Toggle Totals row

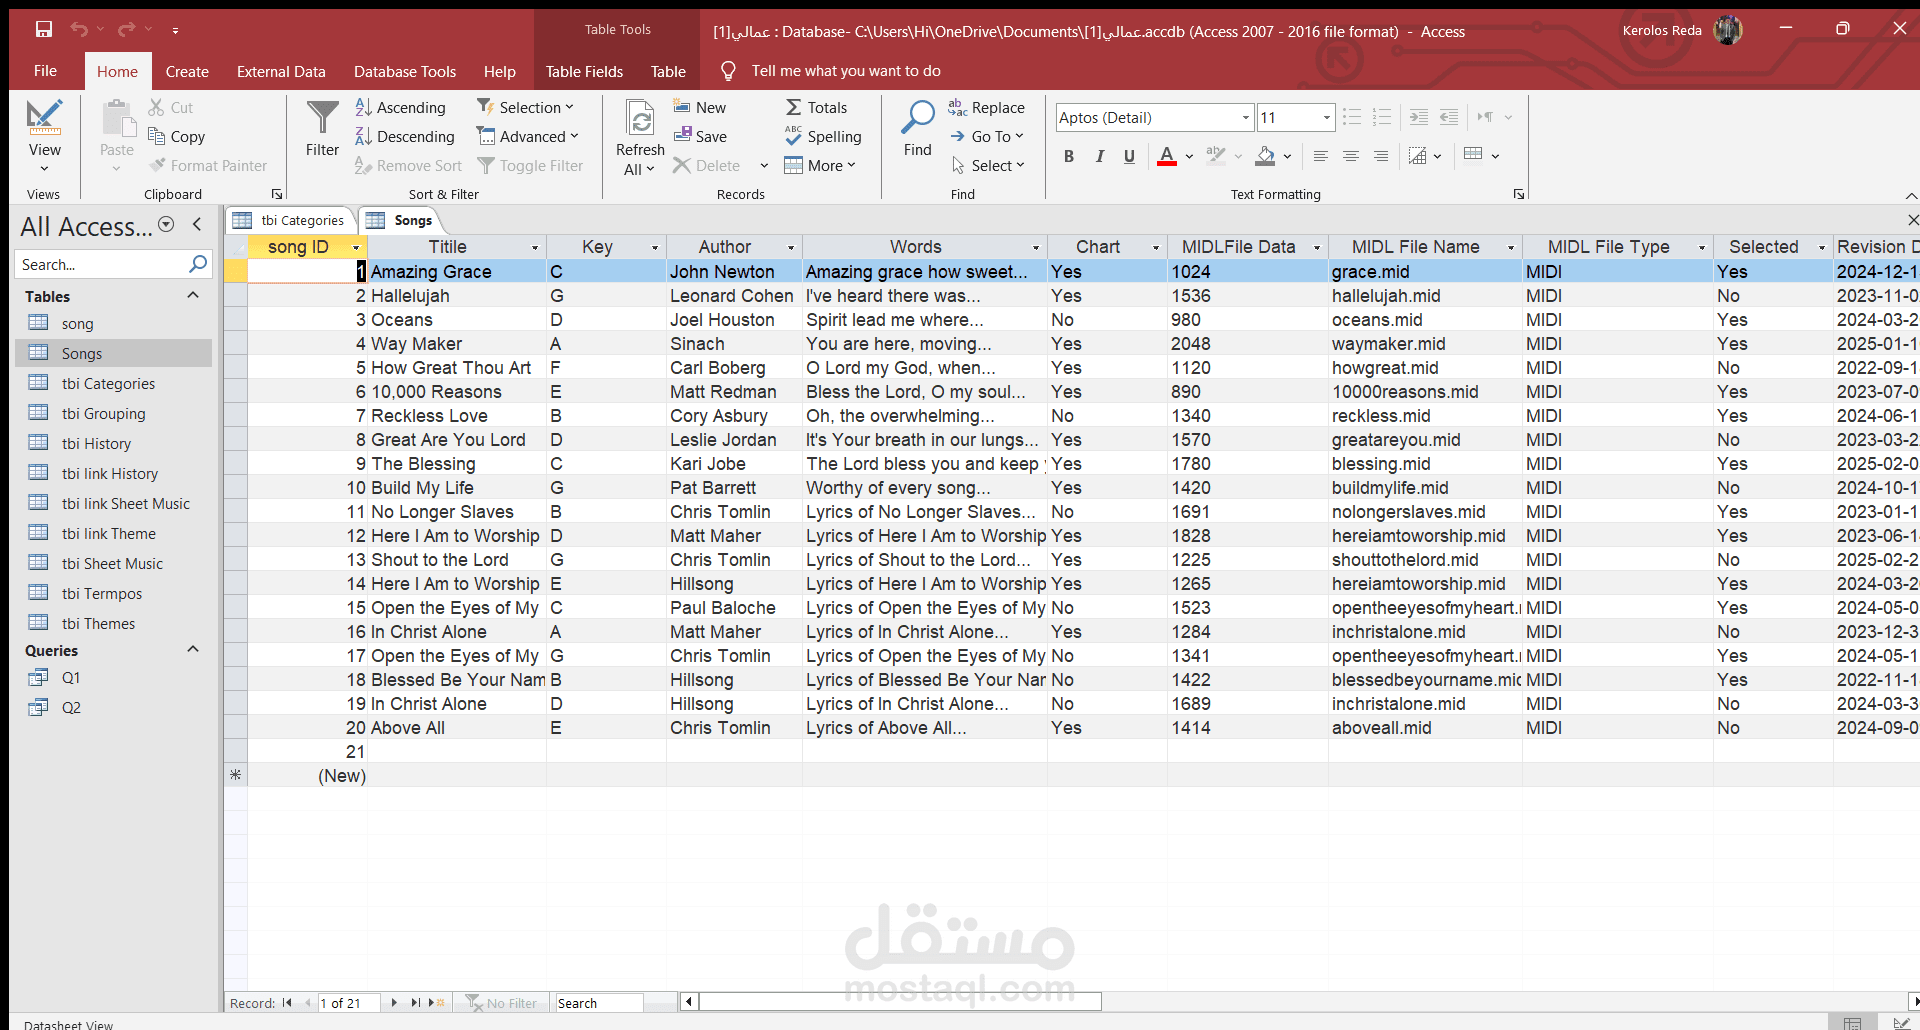(816, 107)
